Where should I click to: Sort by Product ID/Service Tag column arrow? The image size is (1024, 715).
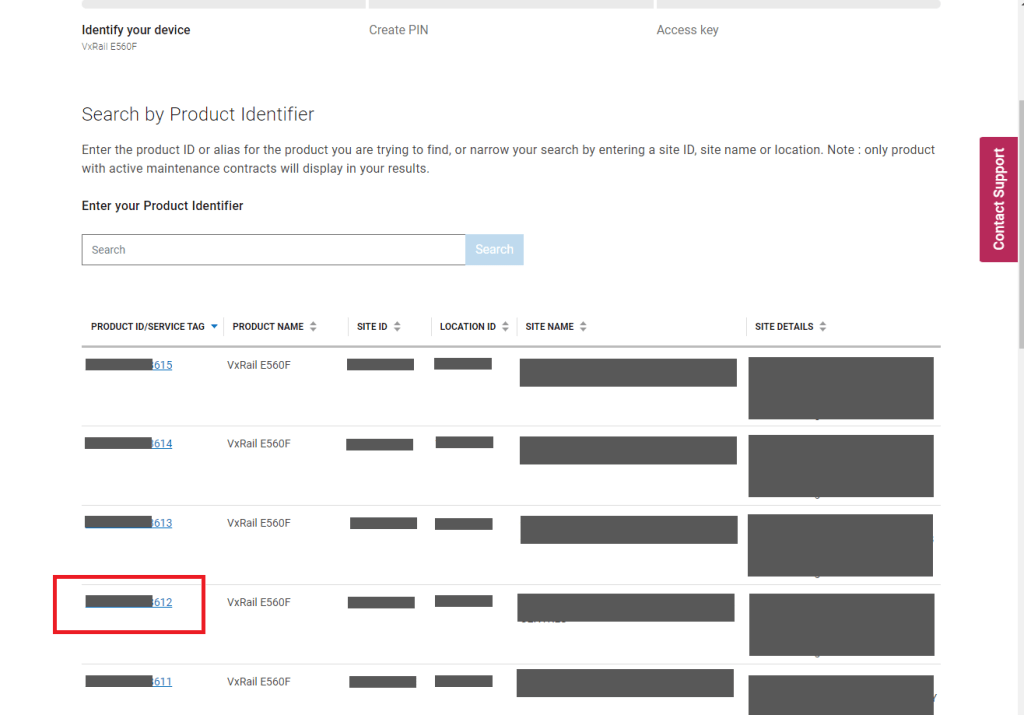[x=214, y=327]
